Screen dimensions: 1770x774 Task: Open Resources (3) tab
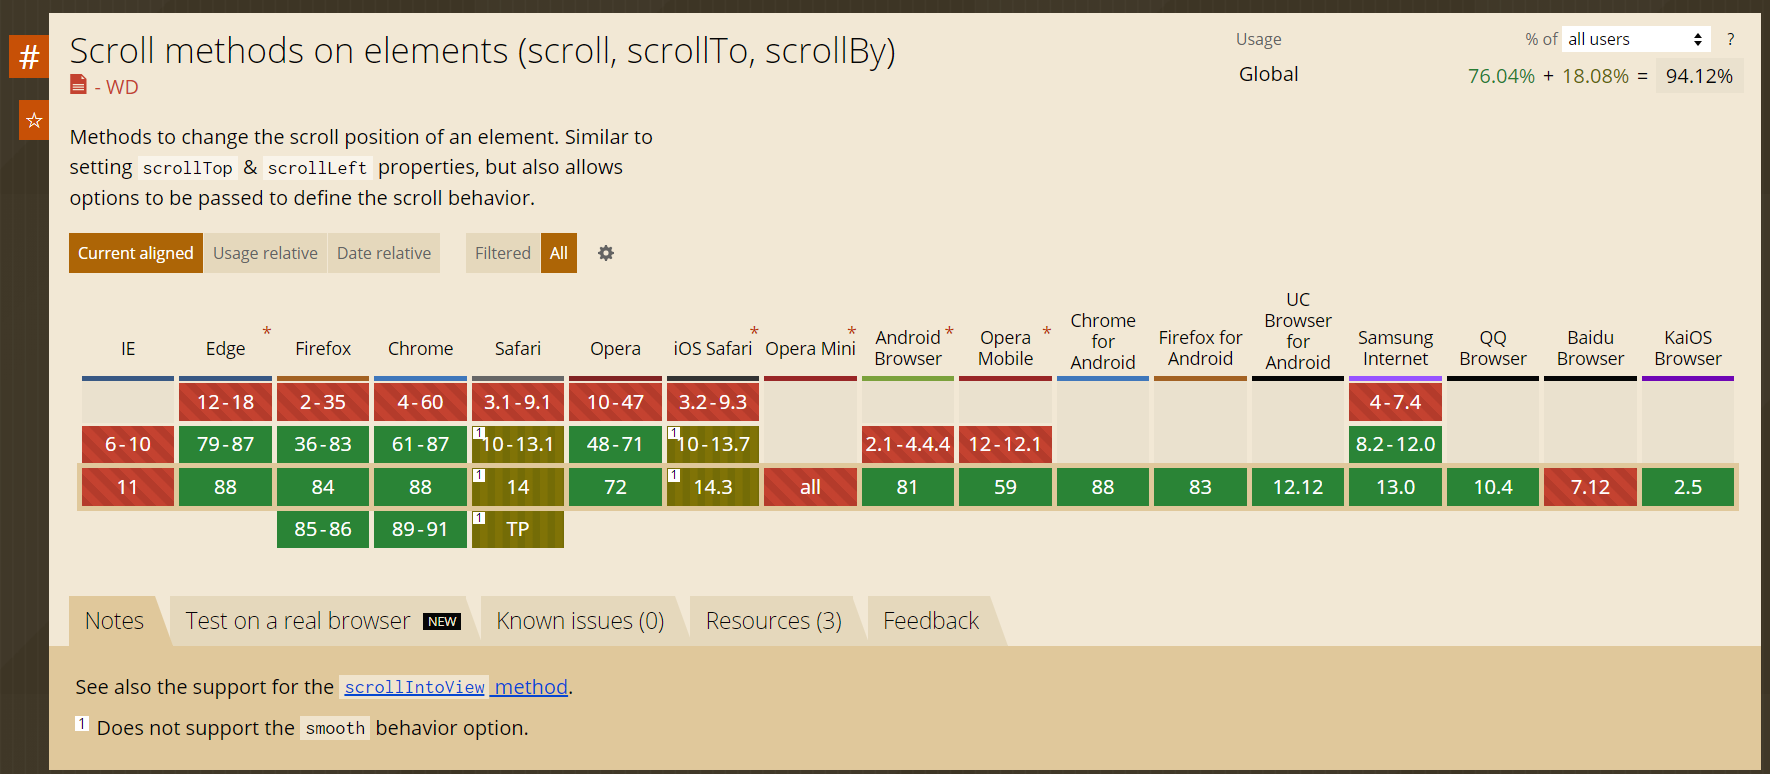774,621
